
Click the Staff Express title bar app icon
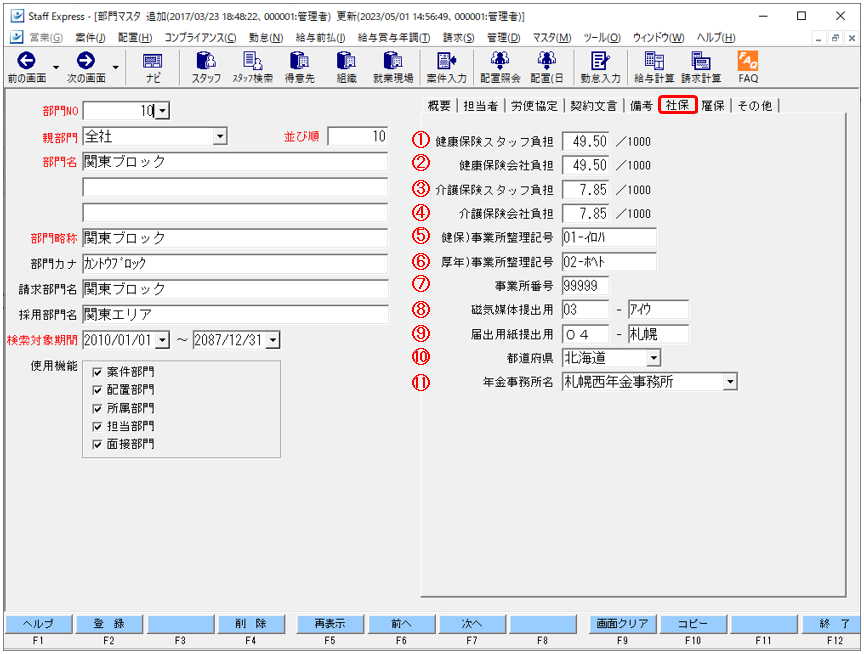(17, 15)
